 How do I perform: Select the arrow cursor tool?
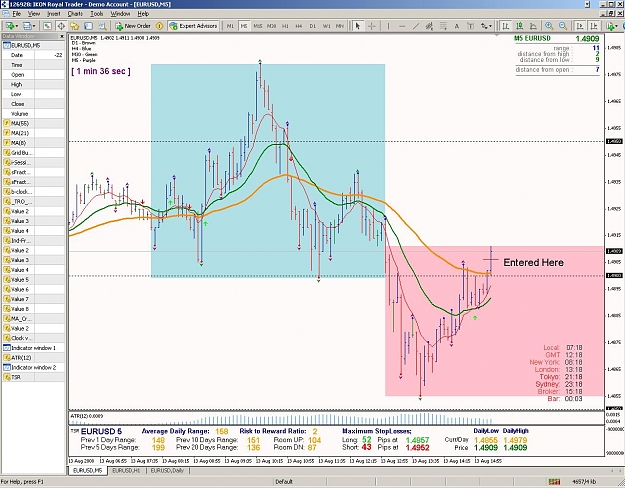pos(358,26)
